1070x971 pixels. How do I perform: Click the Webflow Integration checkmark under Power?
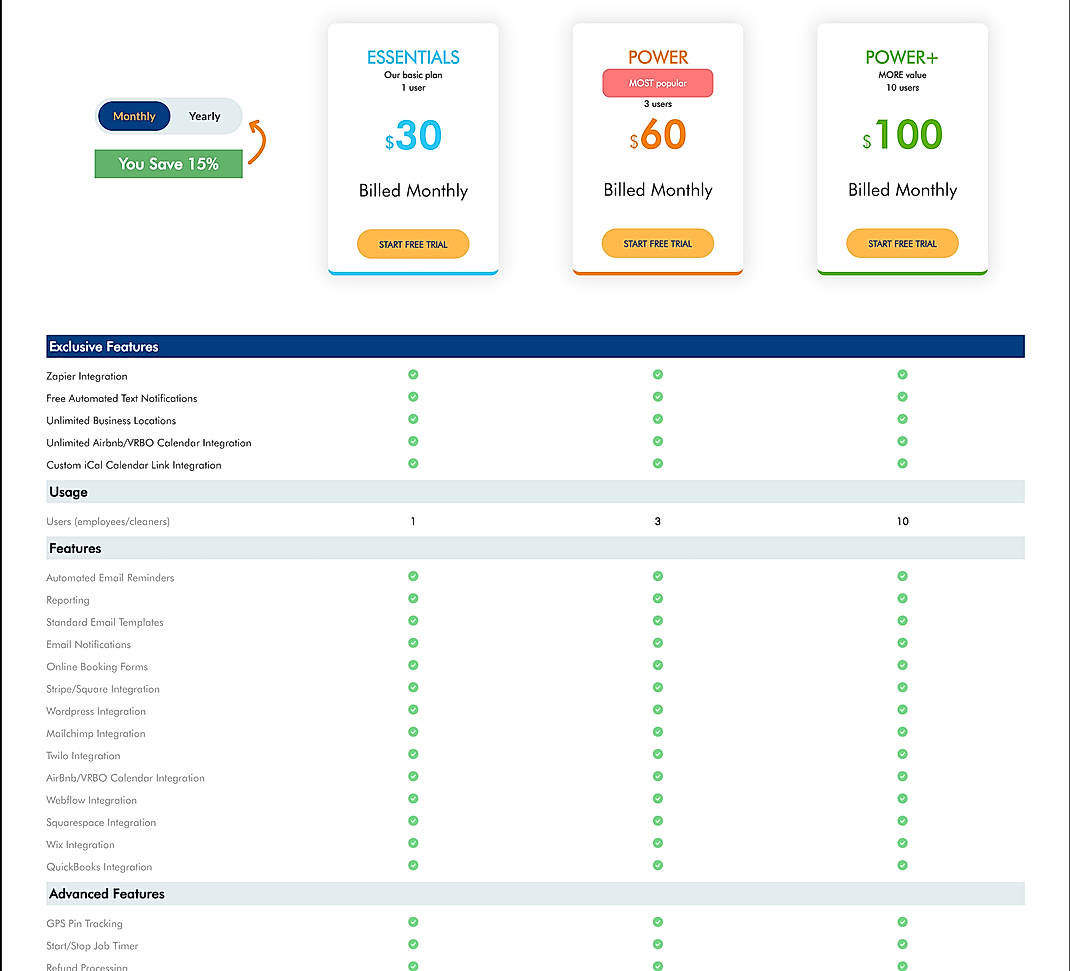pyautogui.click(x=657, y=798)
